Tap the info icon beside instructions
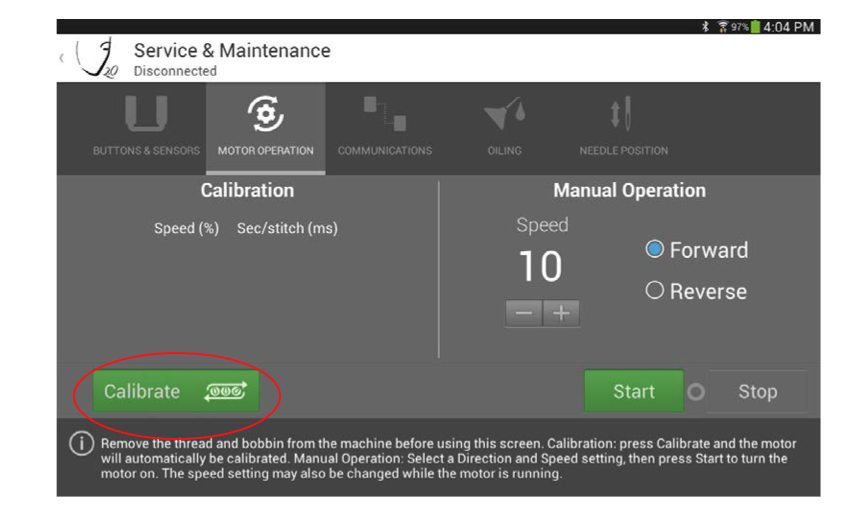This screenshot has height=519, width=848. click(x=81, y=444)
